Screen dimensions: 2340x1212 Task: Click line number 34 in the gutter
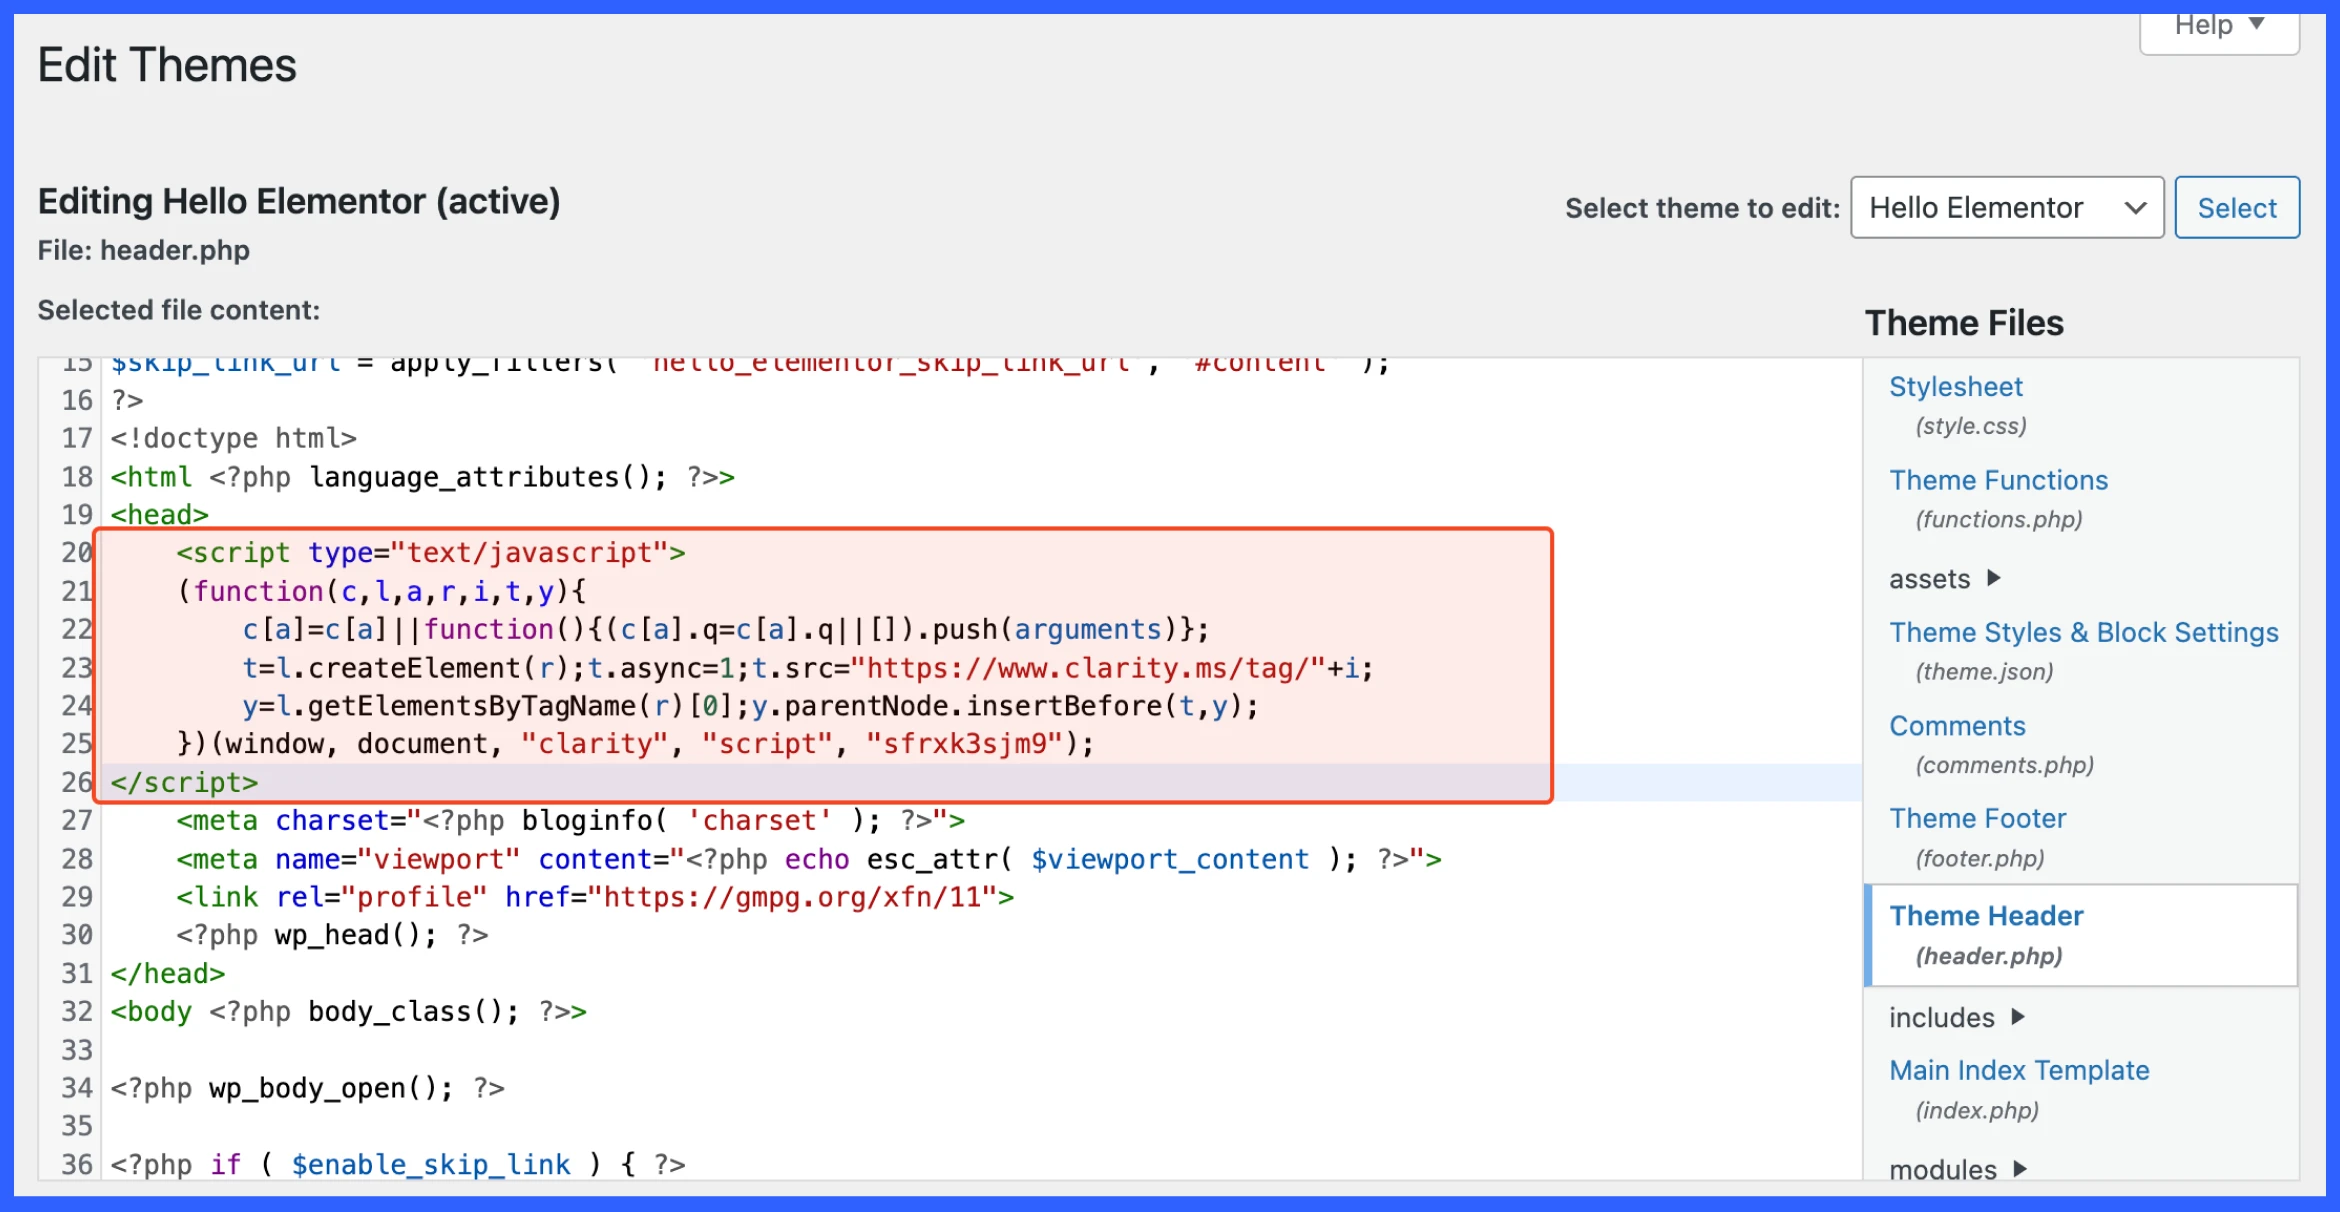(x=76, y=1089)
